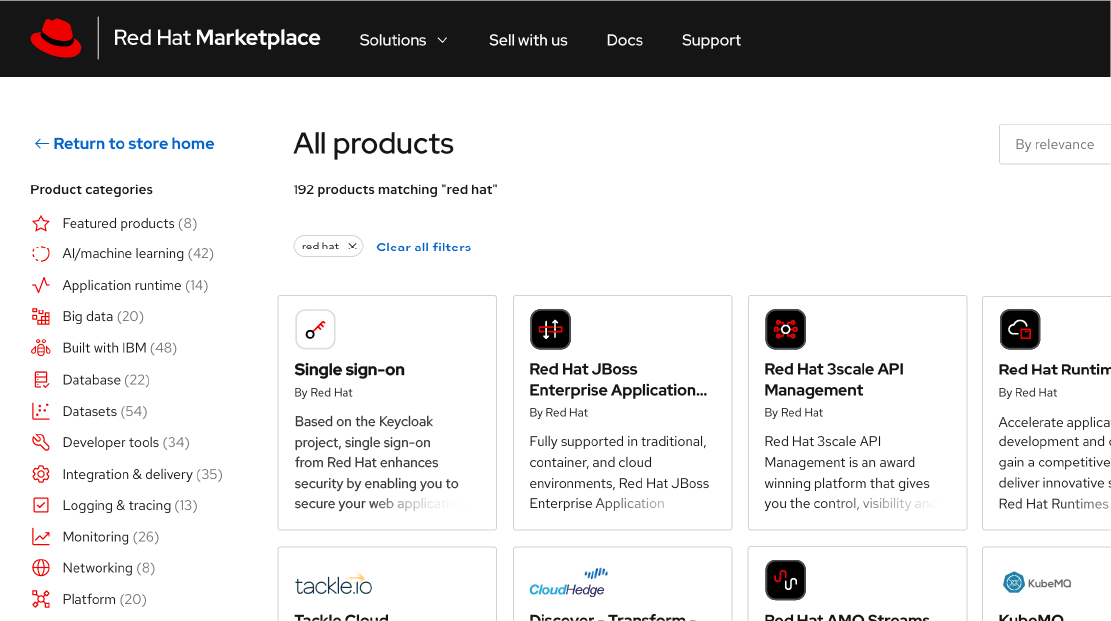Click the Red Hat Runtimes product icon
The height and width of the screenshot is (621, 1111).
coord(1020,329)
